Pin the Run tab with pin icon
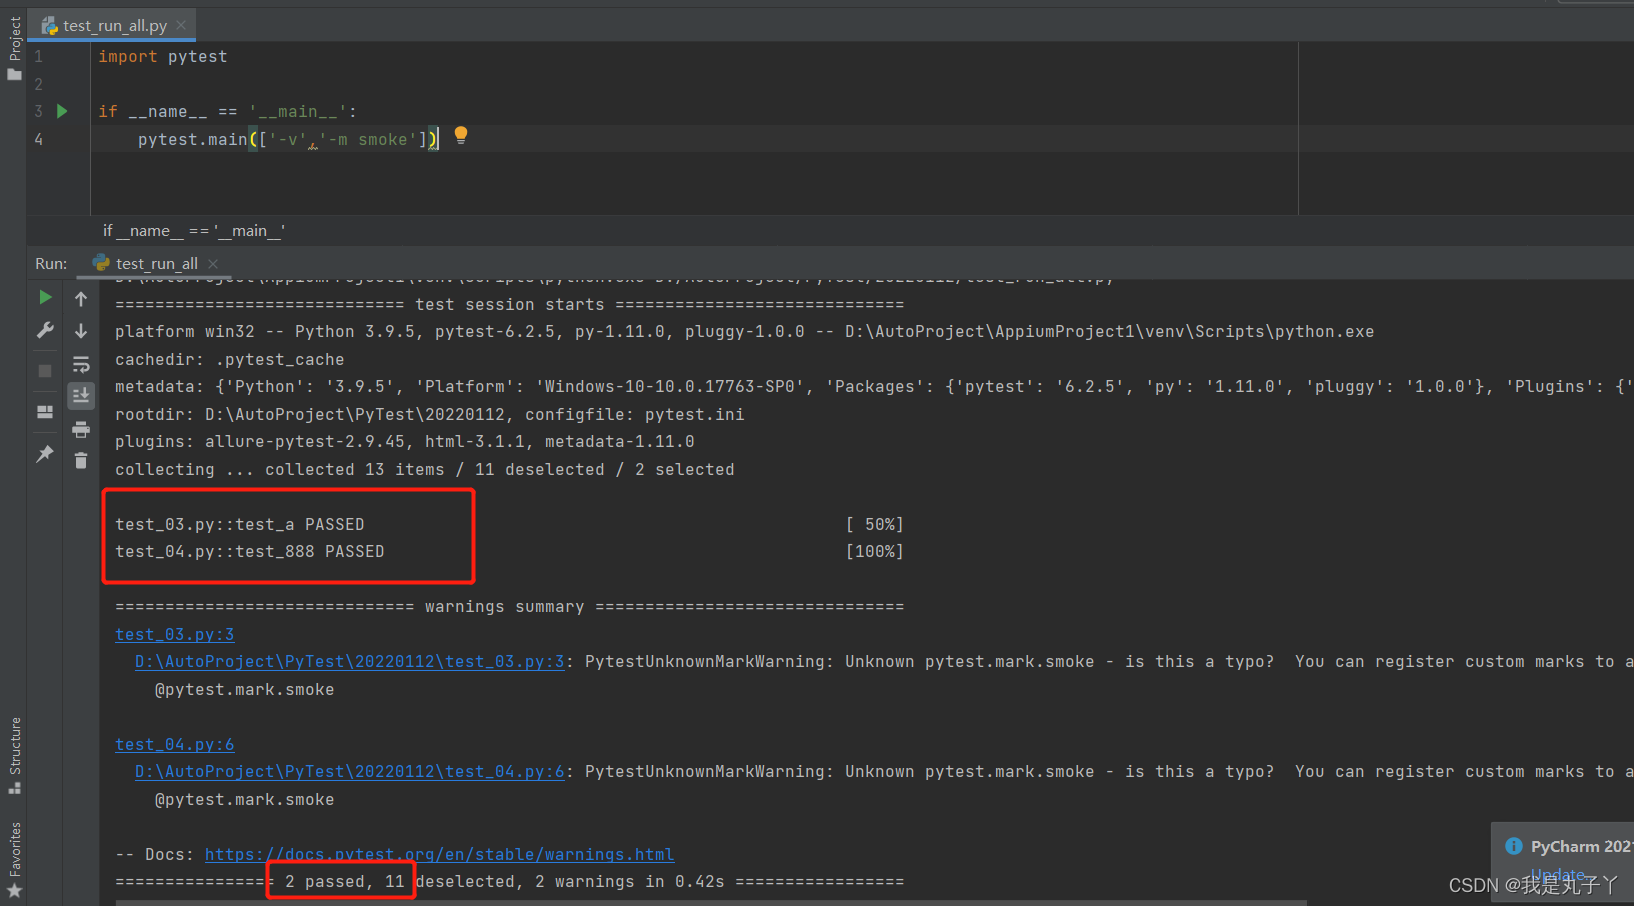1634x906 pixels. click(x=45, y=454)
